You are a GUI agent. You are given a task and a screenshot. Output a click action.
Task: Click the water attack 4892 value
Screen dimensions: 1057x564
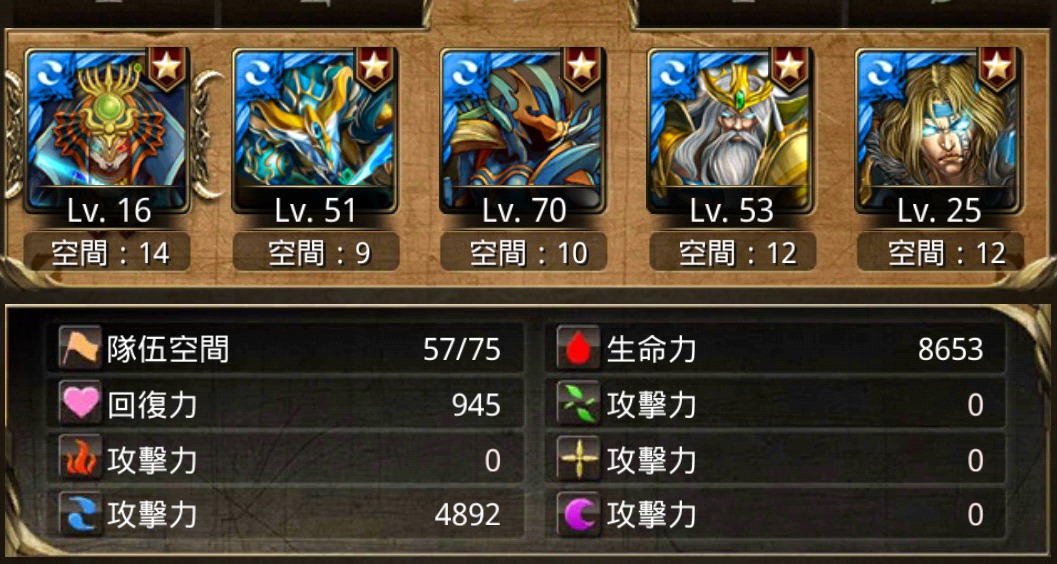coord(467,515)
